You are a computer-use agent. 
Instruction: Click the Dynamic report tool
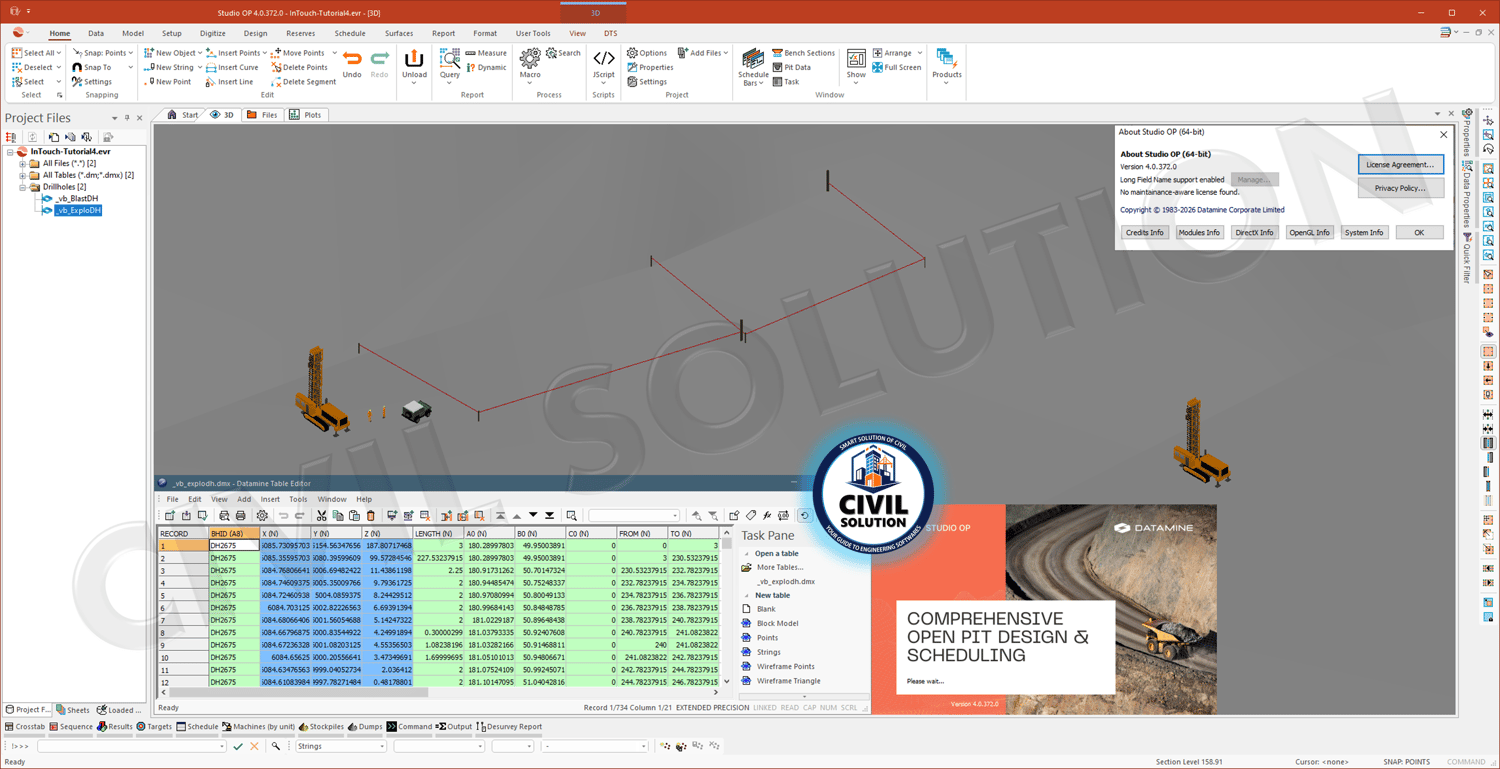(486, 68)
